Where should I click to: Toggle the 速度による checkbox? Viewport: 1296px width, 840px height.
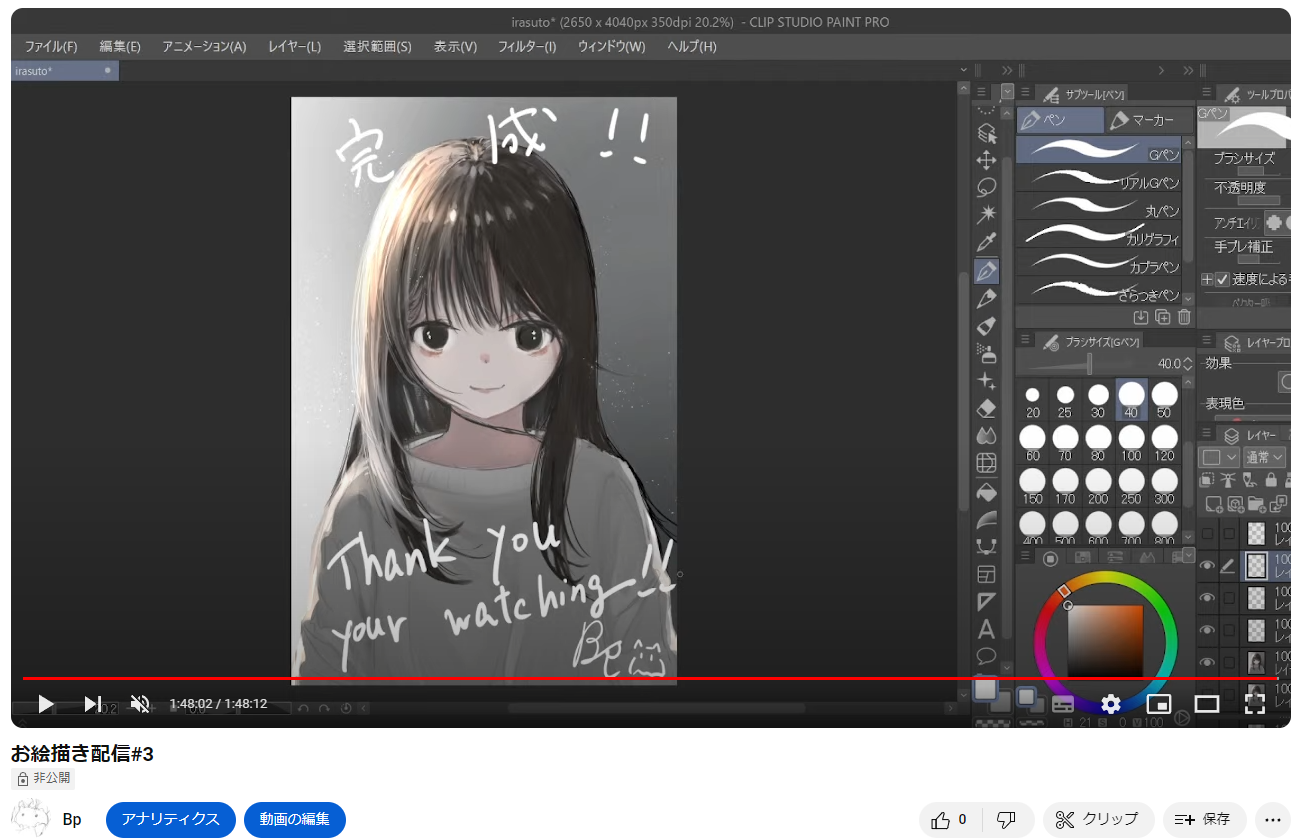pyautogui.click(x=1222, y=280)
